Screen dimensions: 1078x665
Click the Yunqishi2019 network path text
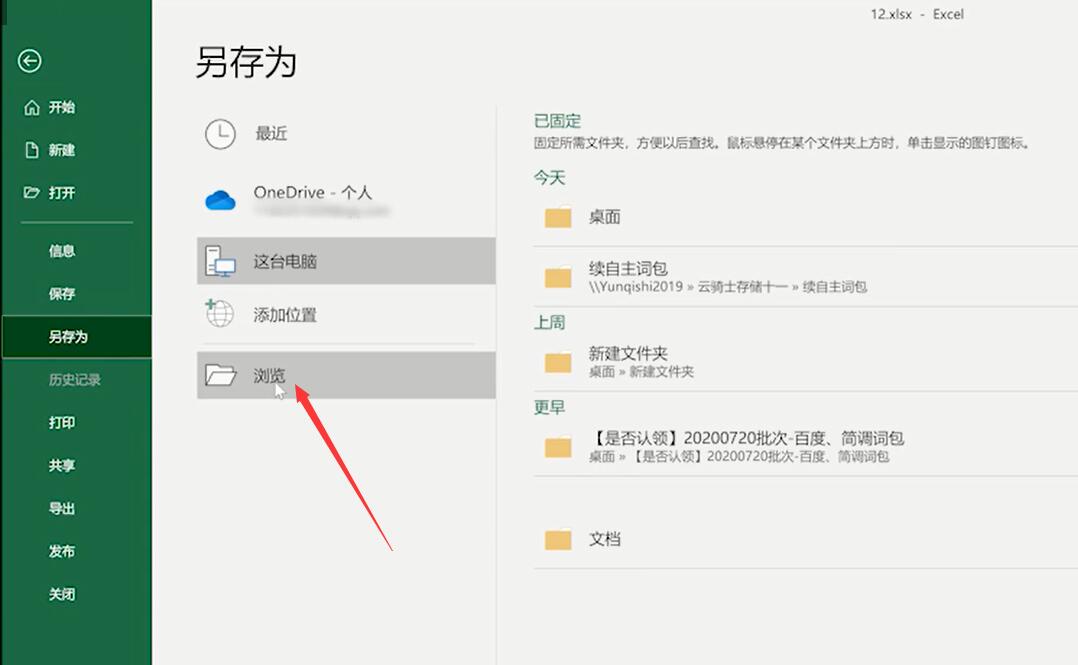coord(727,287)
